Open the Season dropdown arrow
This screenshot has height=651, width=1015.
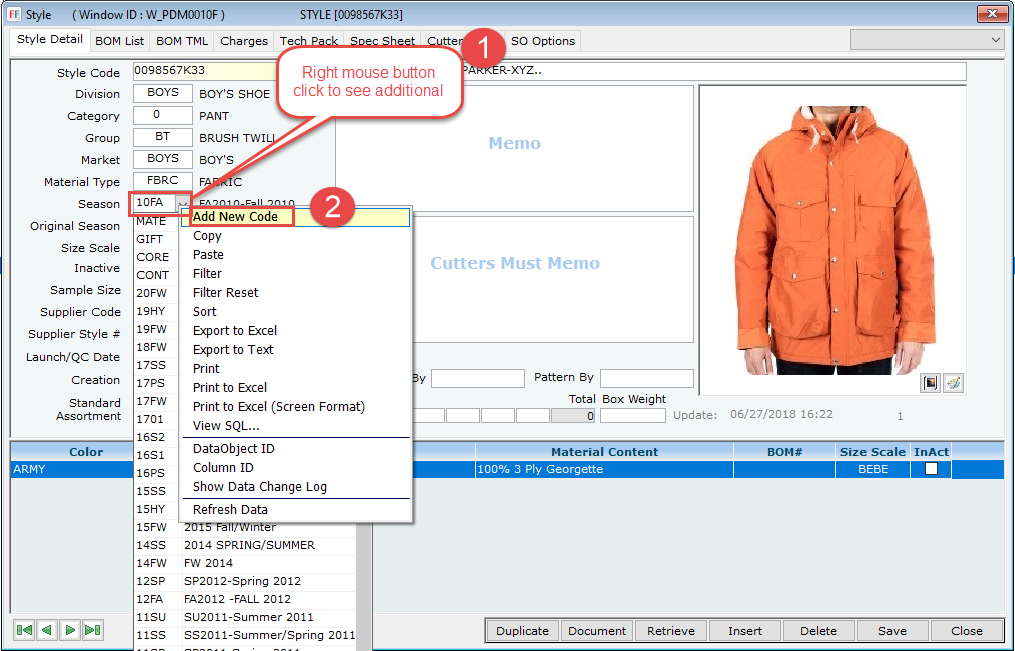coord(182,204)
